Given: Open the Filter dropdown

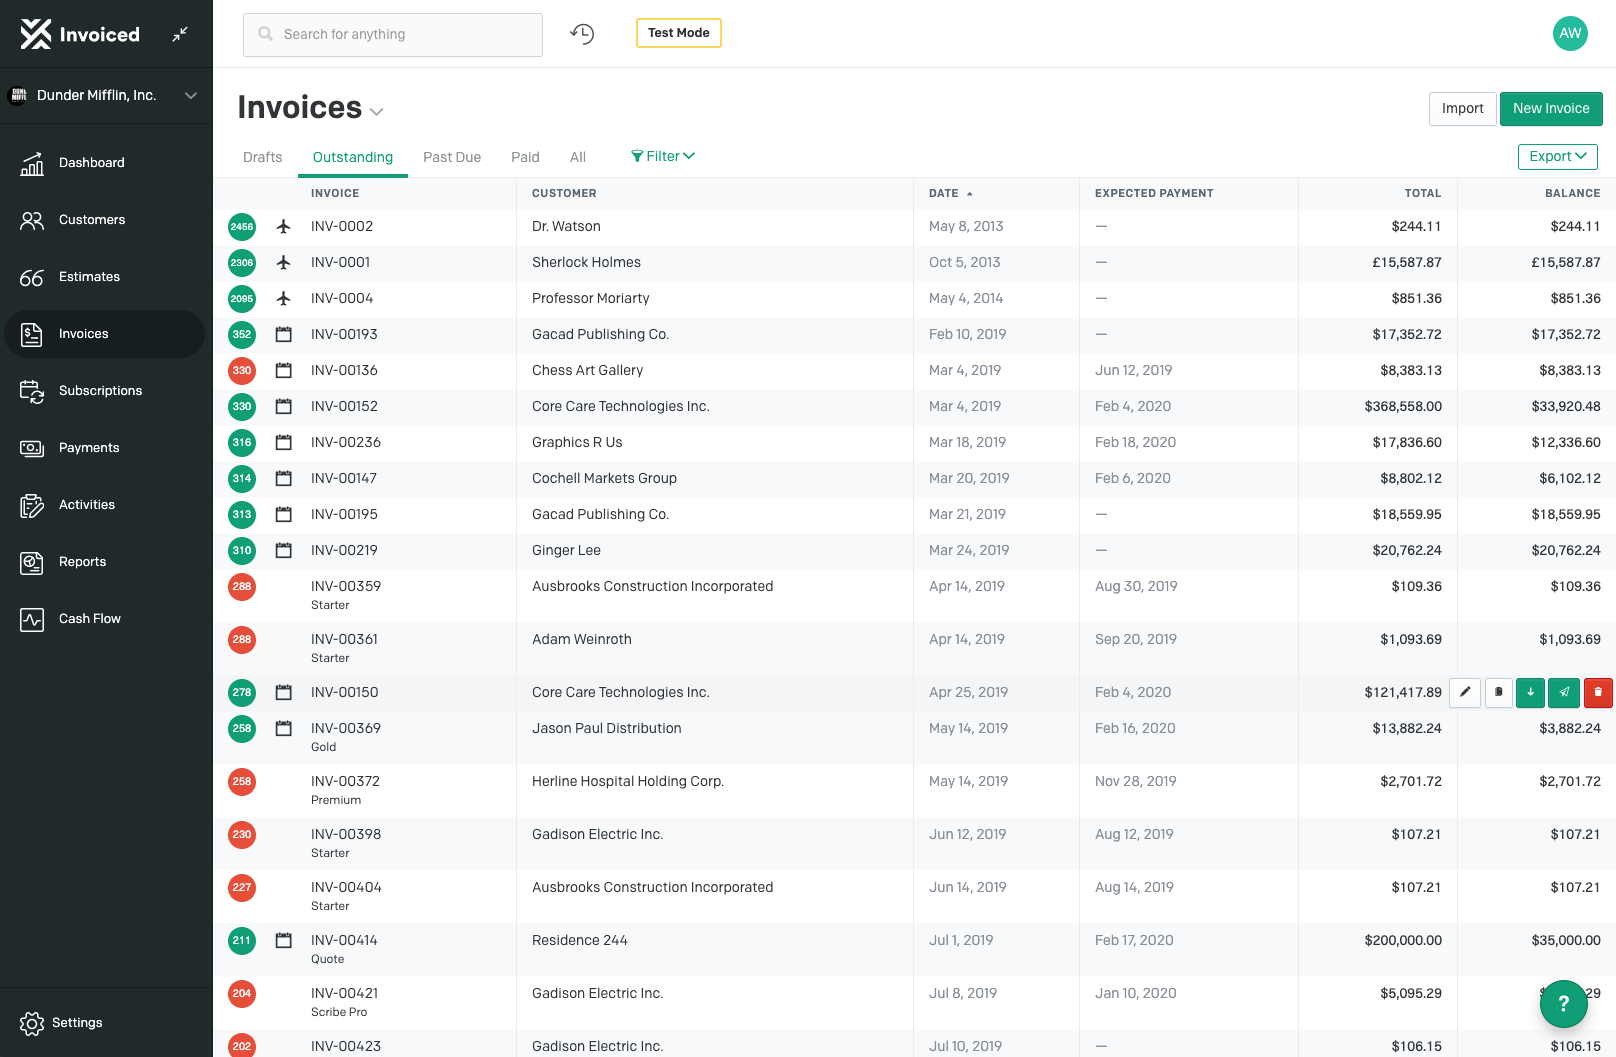Looking at the screenshot, I should pos(663,156).
